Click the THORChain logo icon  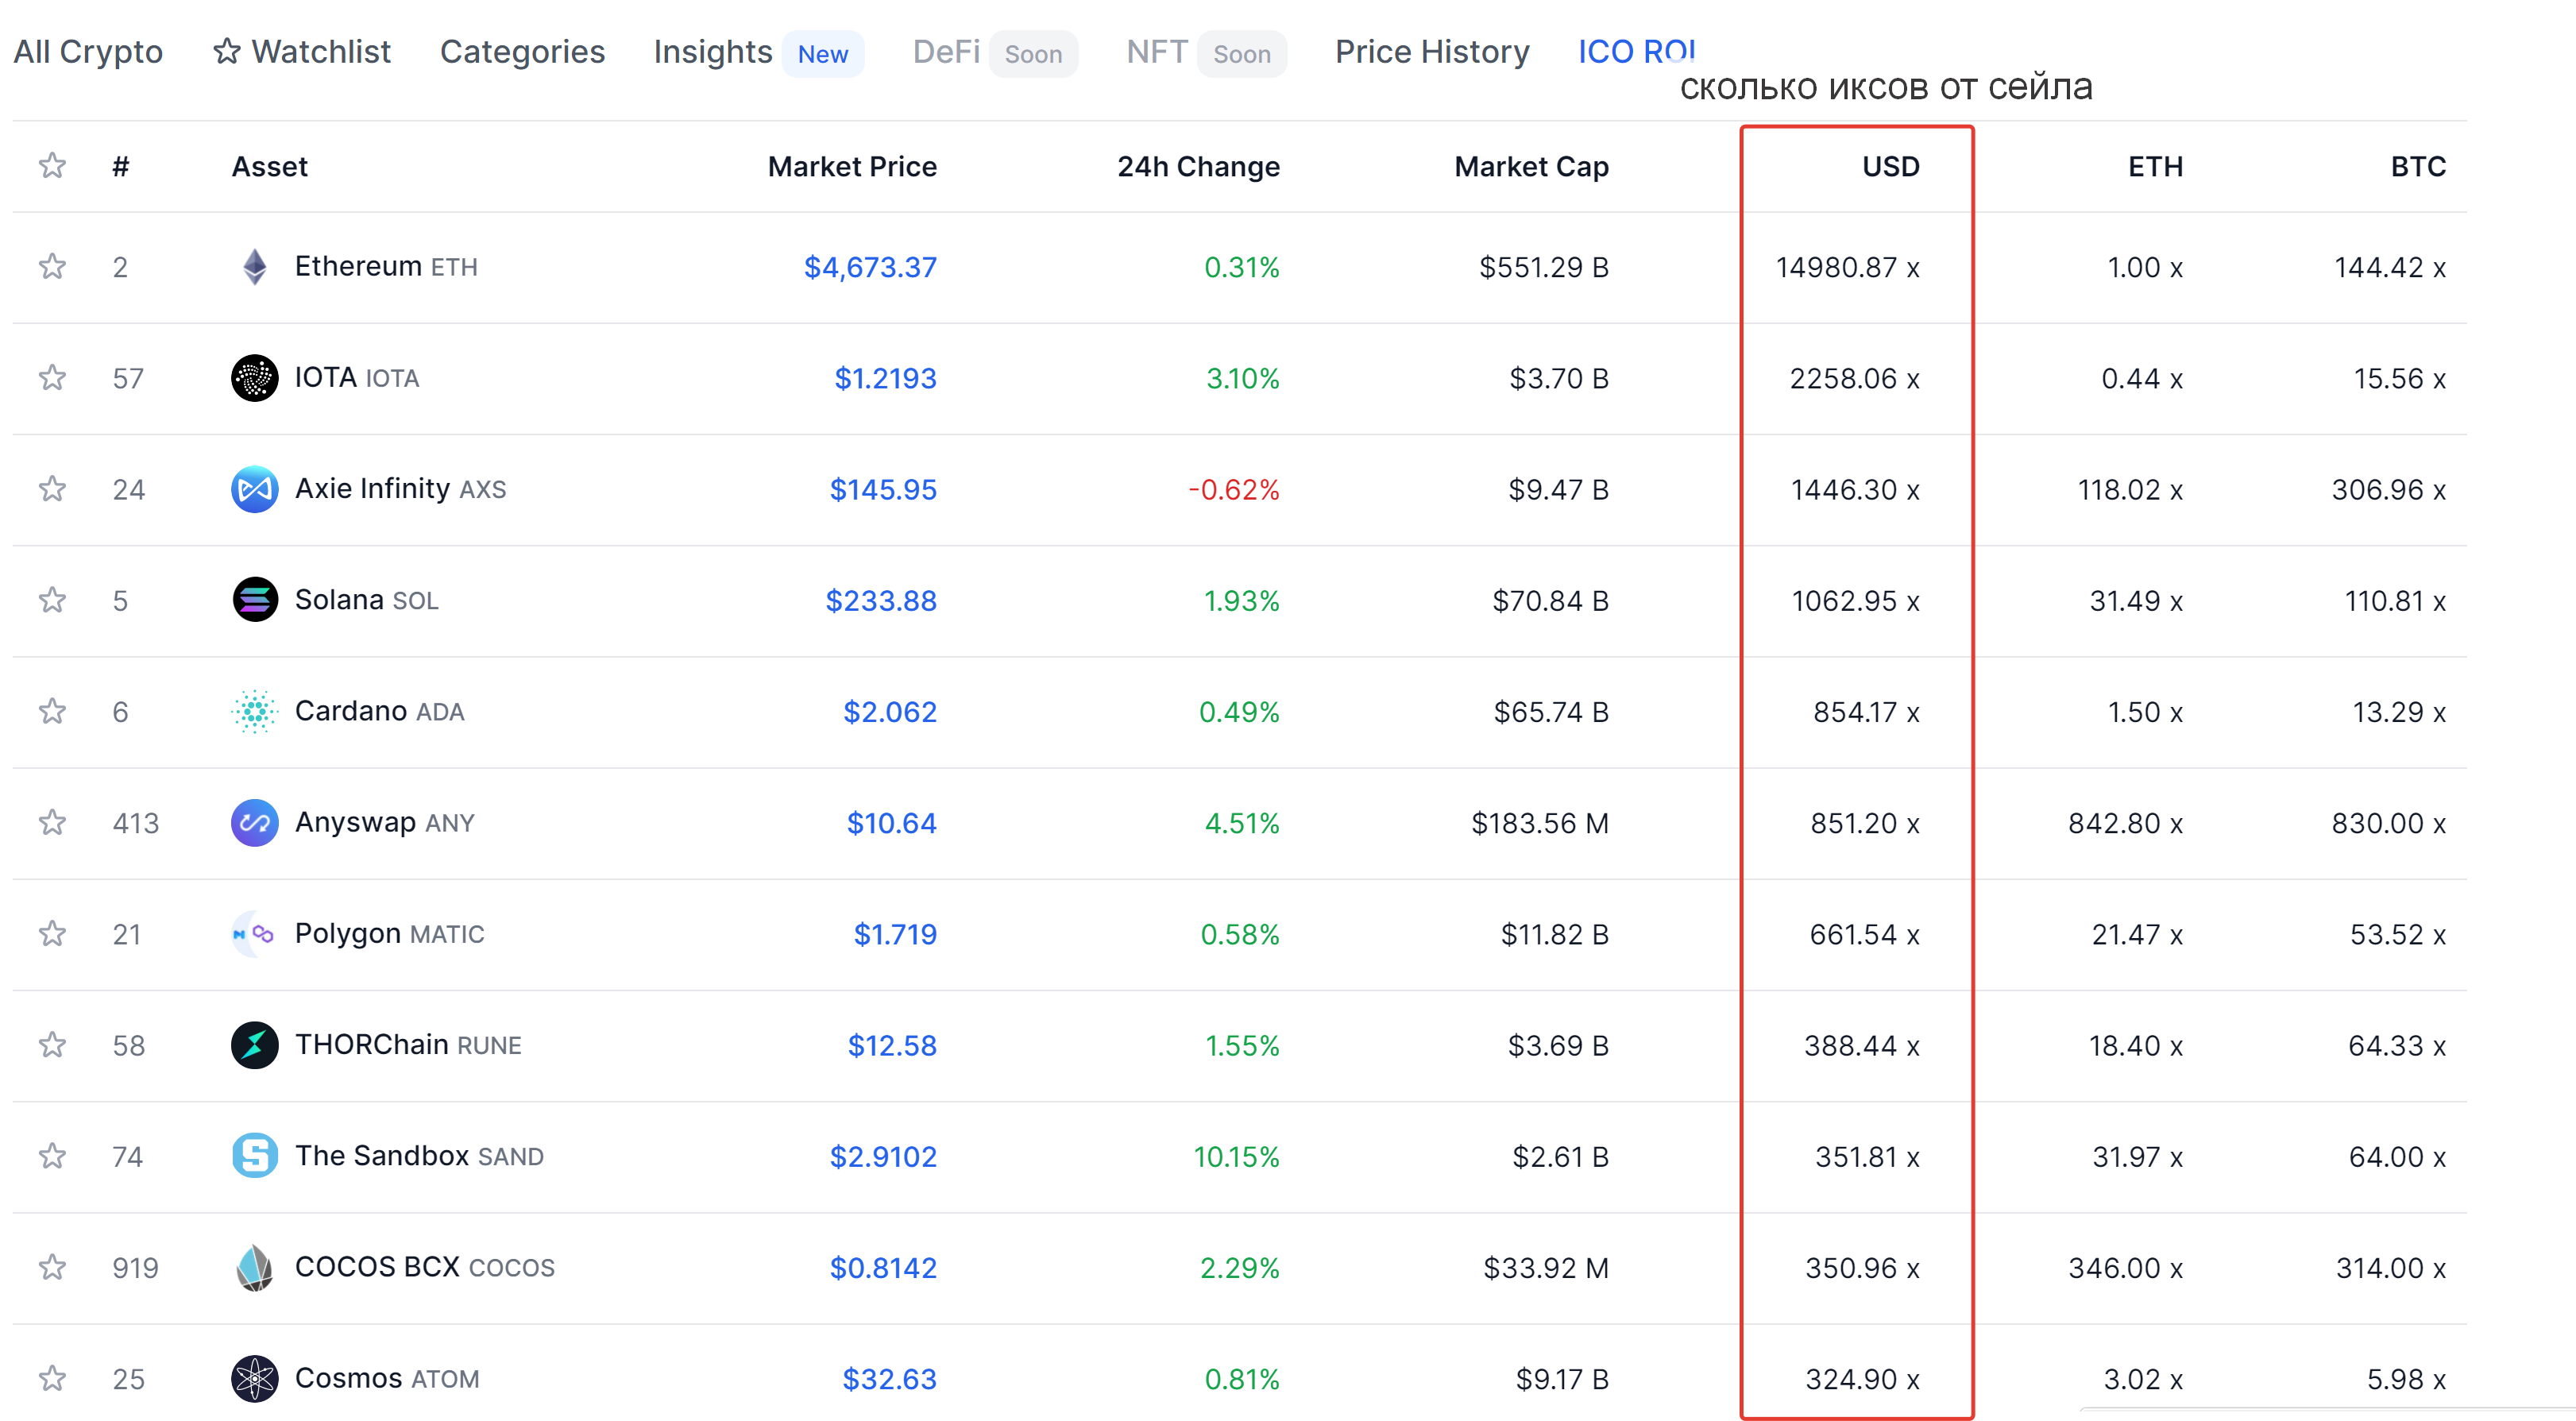coord(255,1045)
